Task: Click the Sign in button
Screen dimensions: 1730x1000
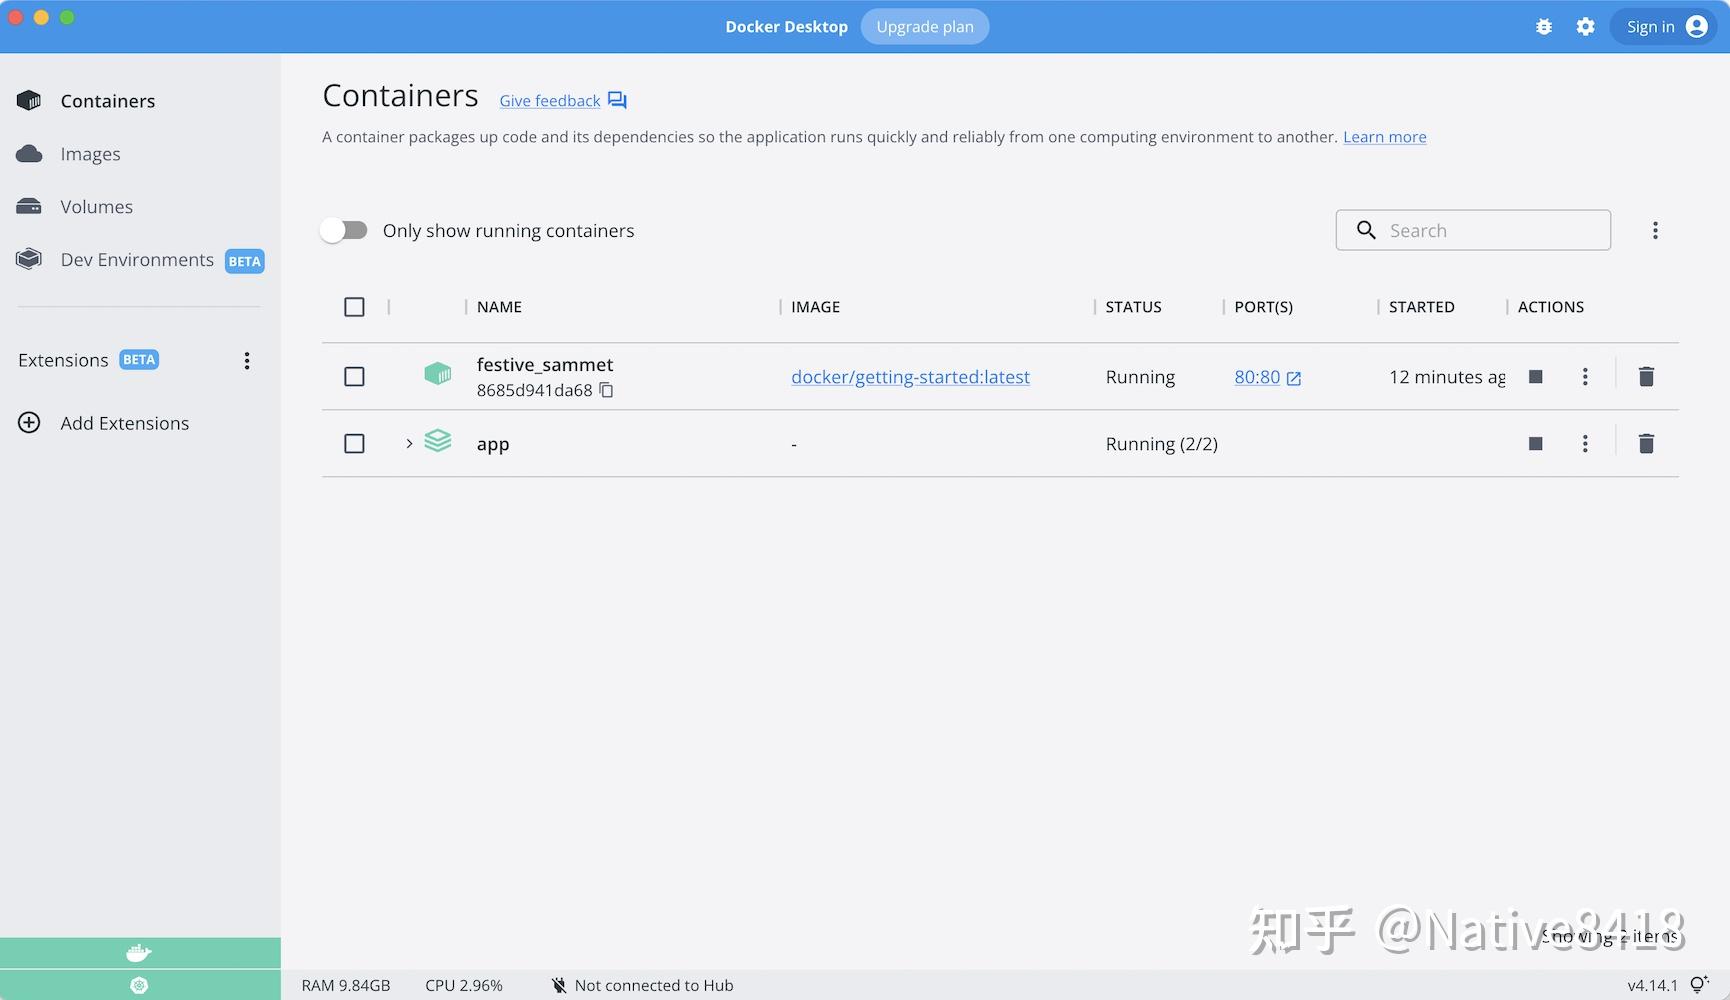Action: point(1650,26)
